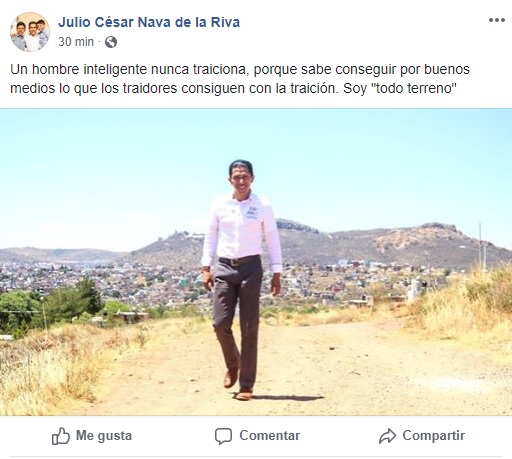
Task: Open the round profile picture of the poster
Action: point(30,32)
